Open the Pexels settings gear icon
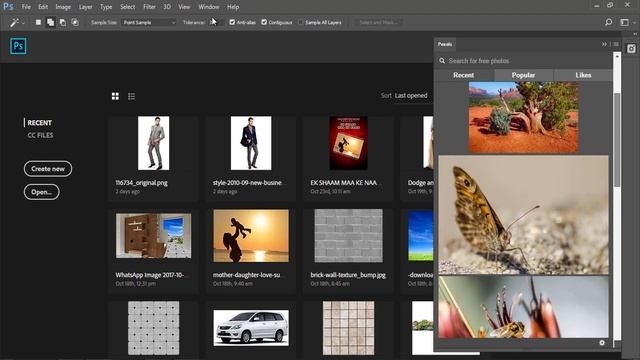This screenshot has width=640, height=360. [x=602, y=343]
